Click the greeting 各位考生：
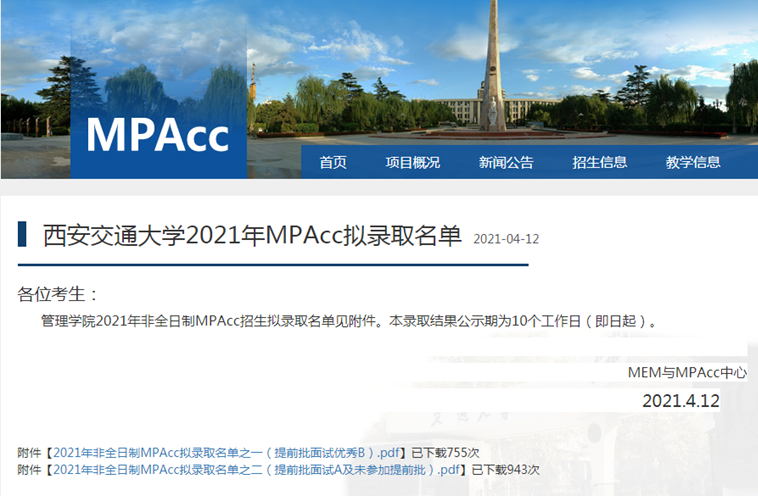 tap(58, 294)
